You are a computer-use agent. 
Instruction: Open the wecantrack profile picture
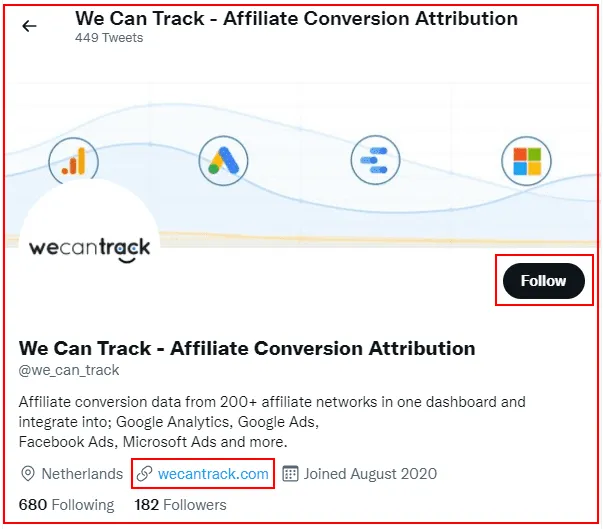coord(90,248)
